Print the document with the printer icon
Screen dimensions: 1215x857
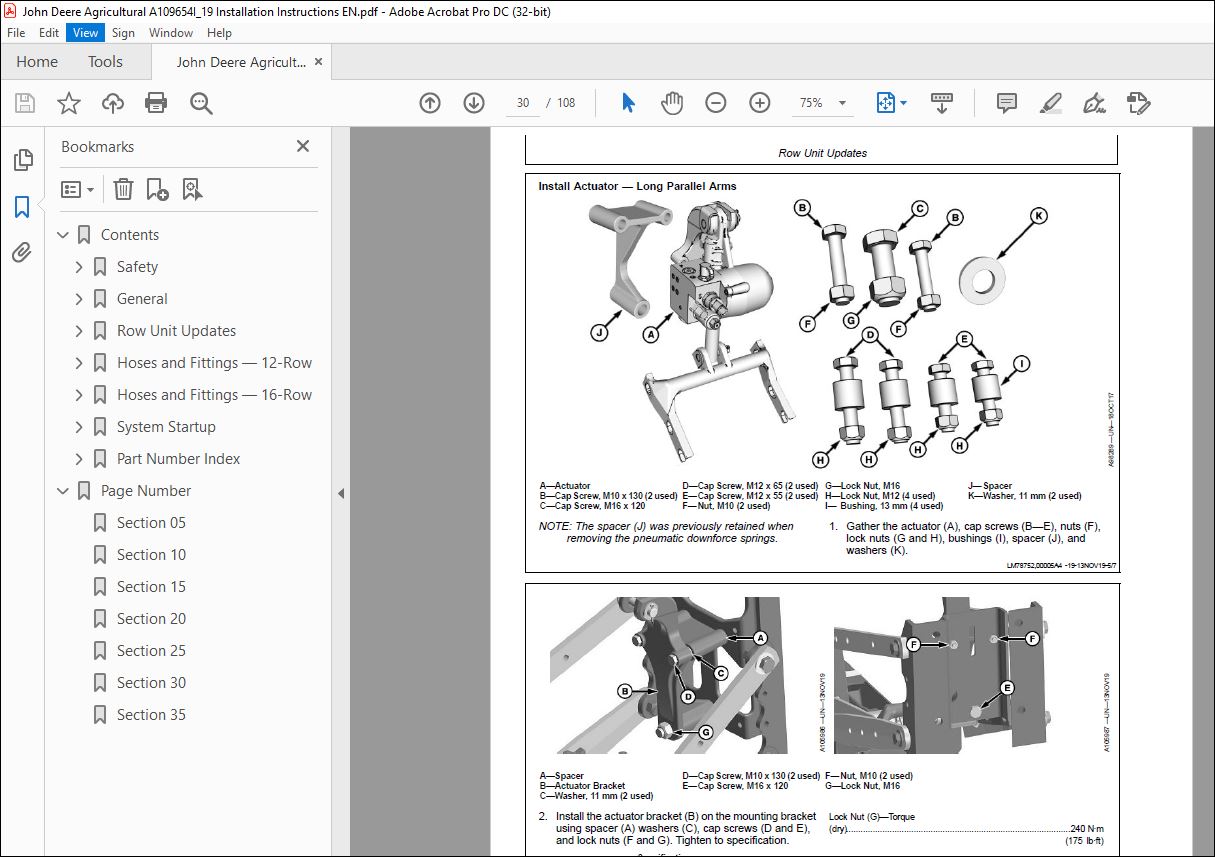tap(156, 103)
